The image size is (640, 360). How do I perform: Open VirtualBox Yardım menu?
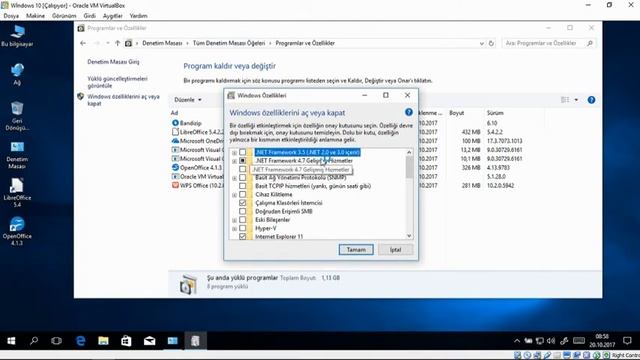click(138, 16)
